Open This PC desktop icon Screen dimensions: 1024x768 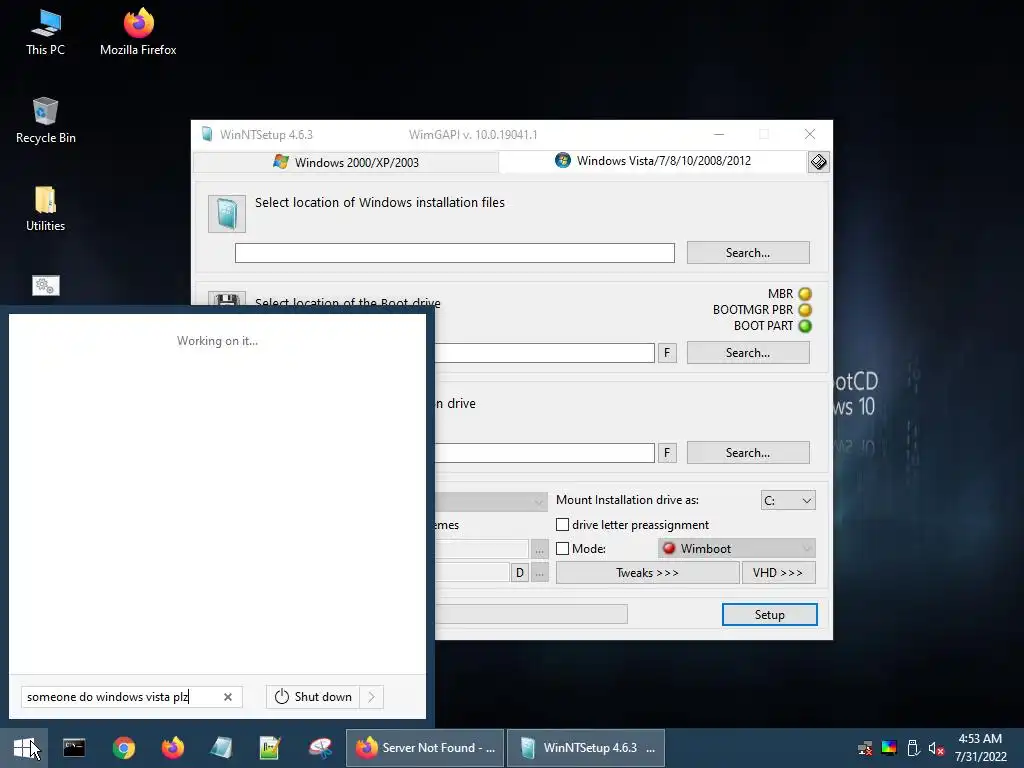tap(45, 33)
